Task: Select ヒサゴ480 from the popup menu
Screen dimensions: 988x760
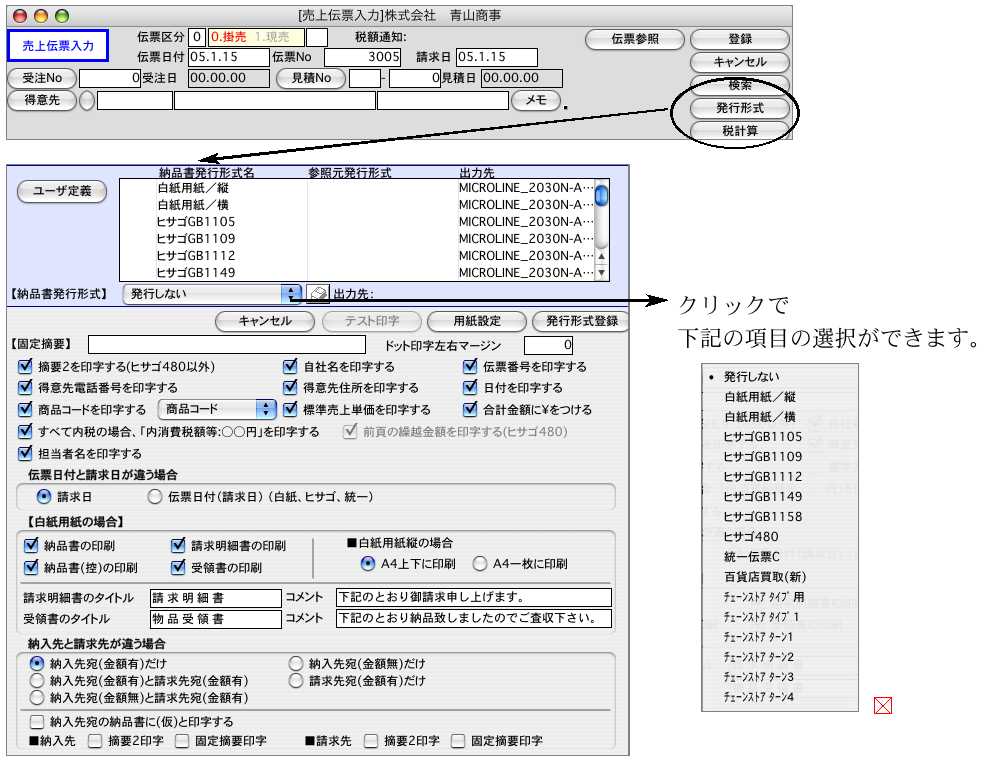Action: pyautogui.click(x=750, y=537)
